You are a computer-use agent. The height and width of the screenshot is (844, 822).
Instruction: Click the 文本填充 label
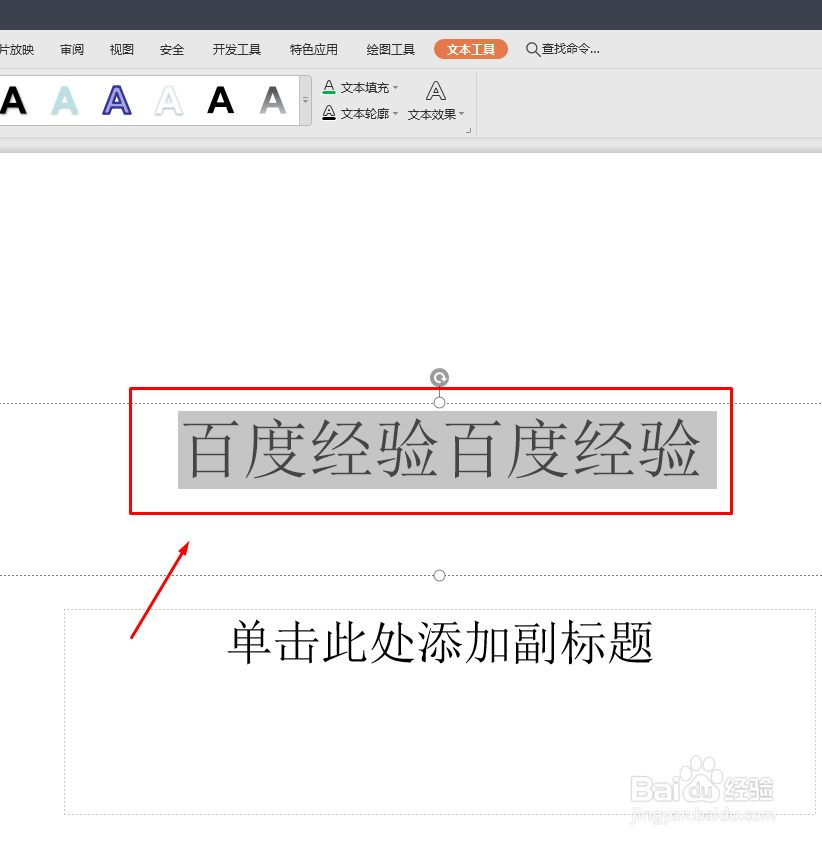pyautogui.click(x=364, y=87)
